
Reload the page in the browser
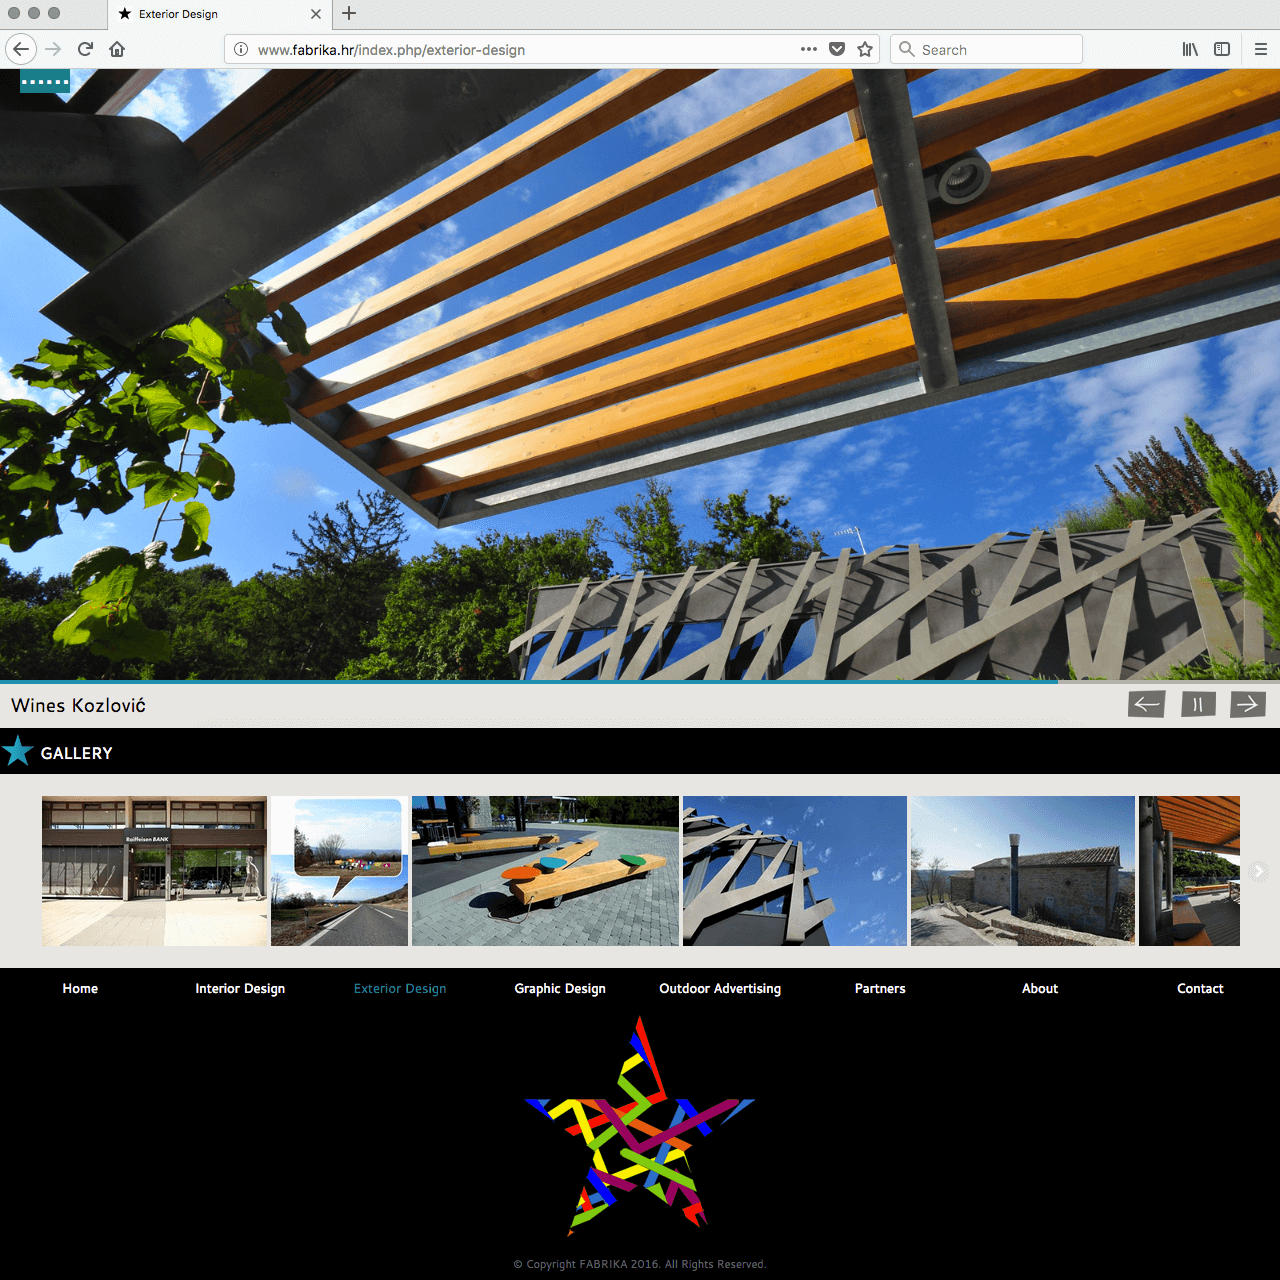point(85,49)
